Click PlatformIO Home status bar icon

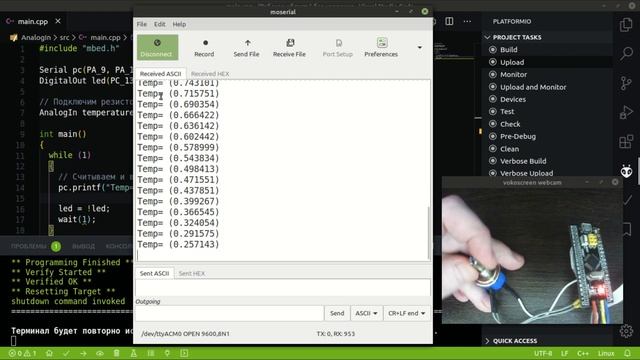(49, 353)
